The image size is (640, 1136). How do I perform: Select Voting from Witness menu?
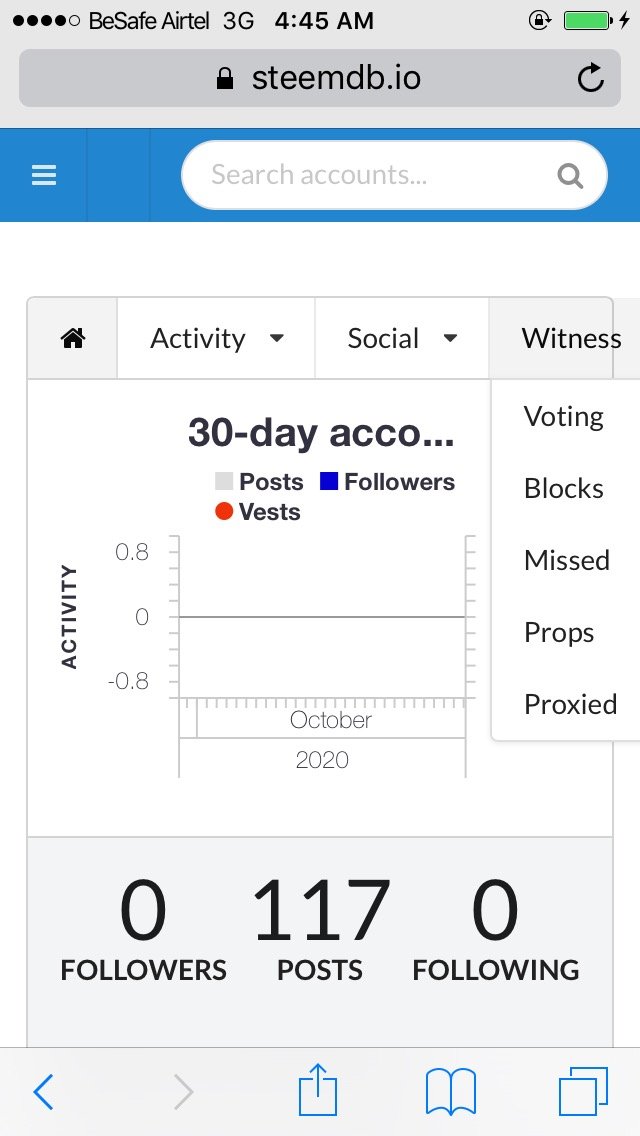point(564,417)
